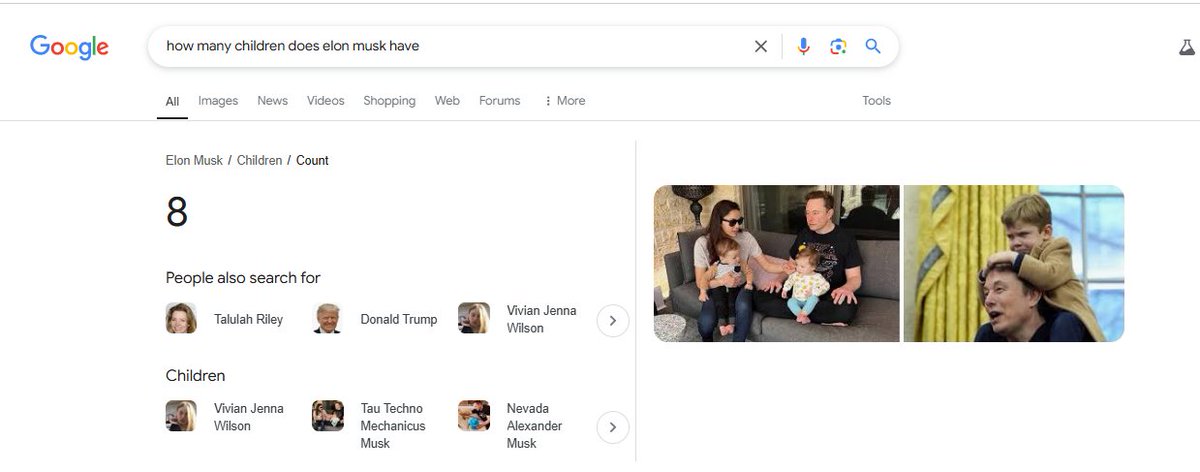Open Tau Techno Mechanicus Musk avatar
The image size is (1200, 472).
click(327, 416)
